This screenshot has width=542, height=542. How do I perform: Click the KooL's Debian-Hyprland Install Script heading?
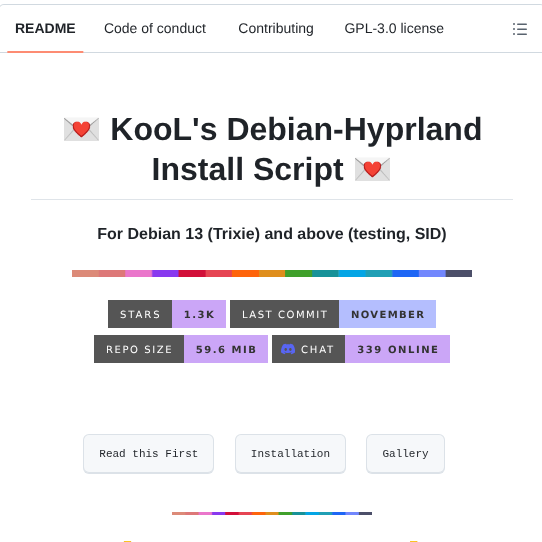click(x=272, y=149)
